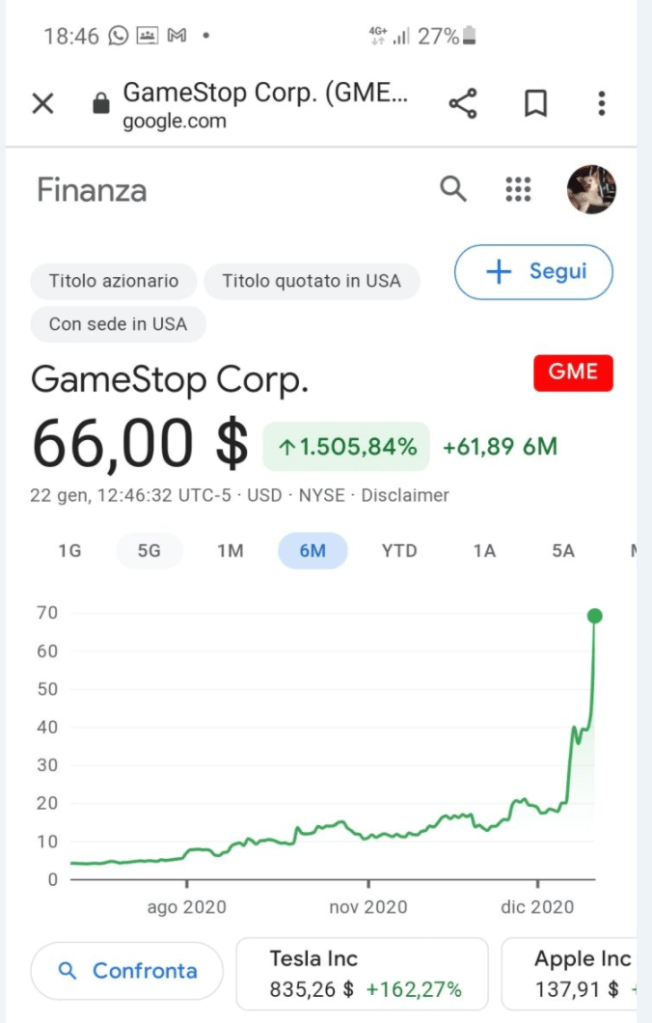The width and height of the screenshot is (652, 1023).
Task: Switch chart to 1M range
Action: click(230, 551)
